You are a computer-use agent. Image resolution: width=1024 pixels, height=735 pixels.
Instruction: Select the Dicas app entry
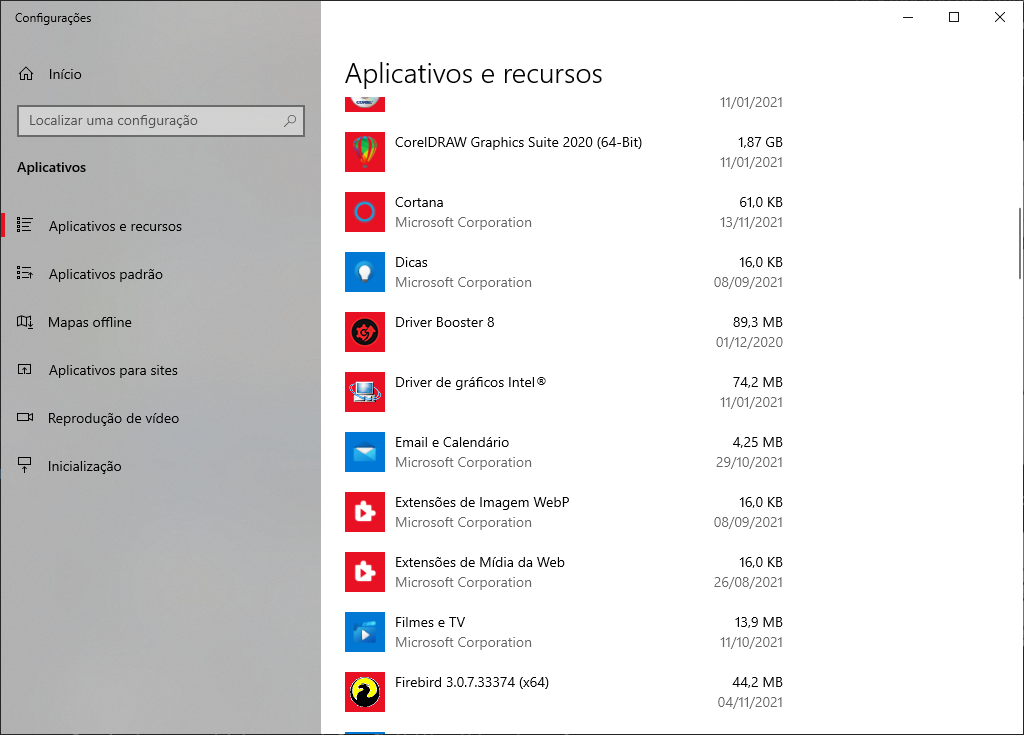(564, 272)
